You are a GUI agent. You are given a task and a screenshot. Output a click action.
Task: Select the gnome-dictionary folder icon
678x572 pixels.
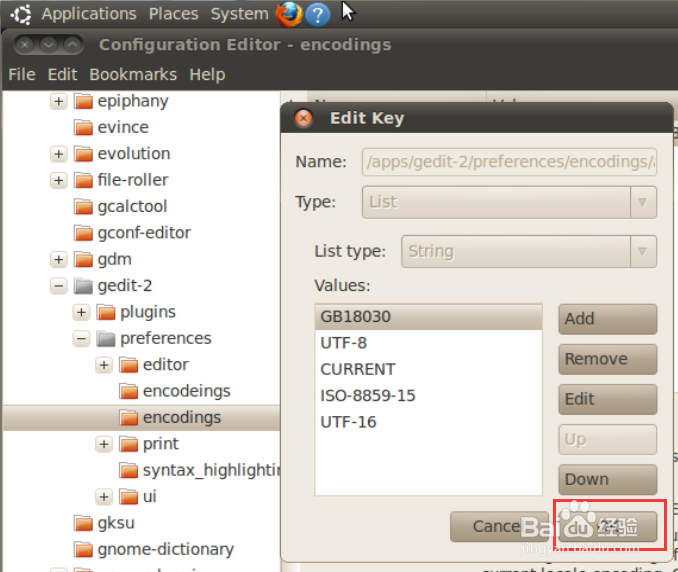[x=83, y=550]
